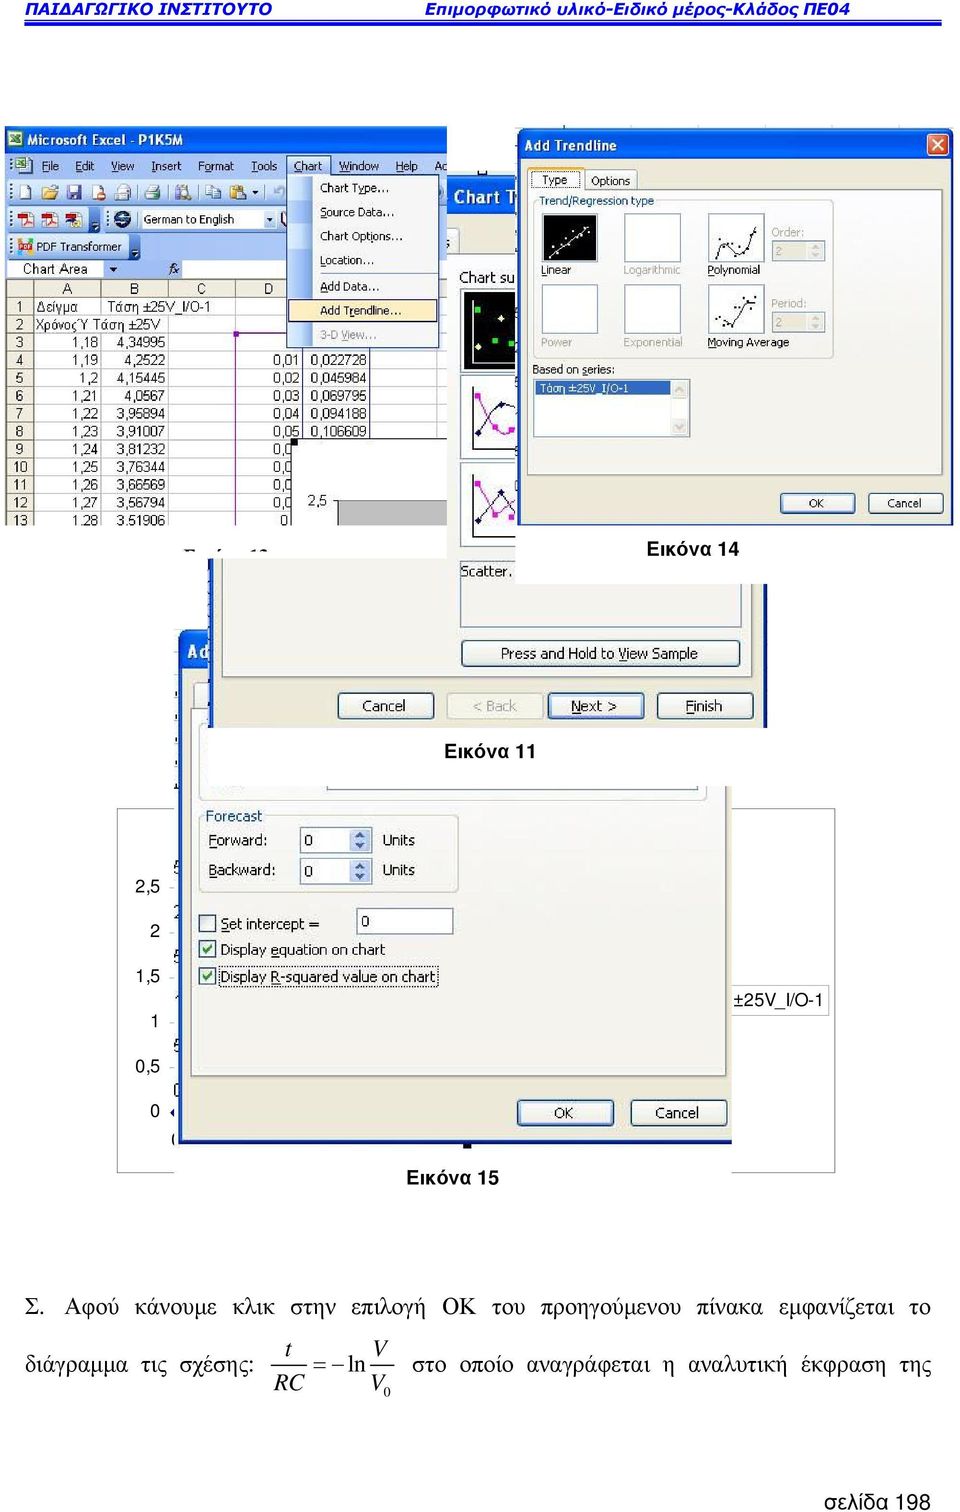Choose Chart Type from Chart menu

coord(363,188)
